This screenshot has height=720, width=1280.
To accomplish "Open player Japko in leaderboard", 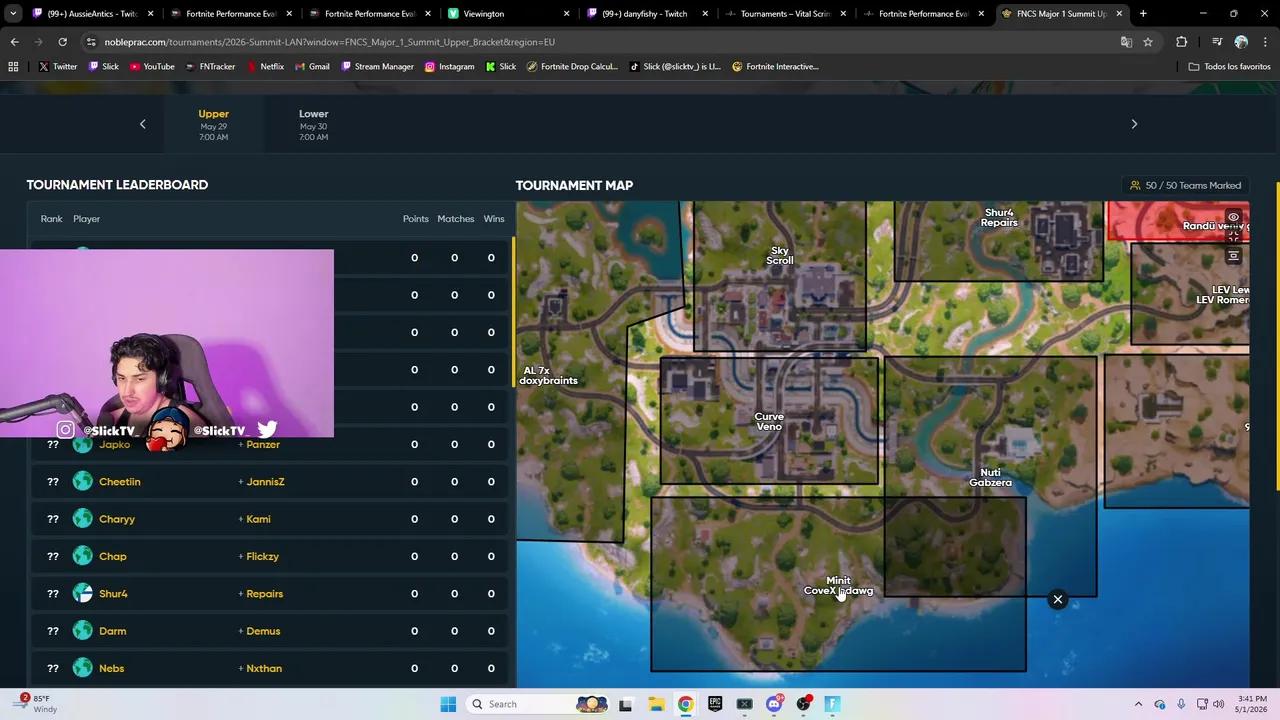I will tap(114, 444).
